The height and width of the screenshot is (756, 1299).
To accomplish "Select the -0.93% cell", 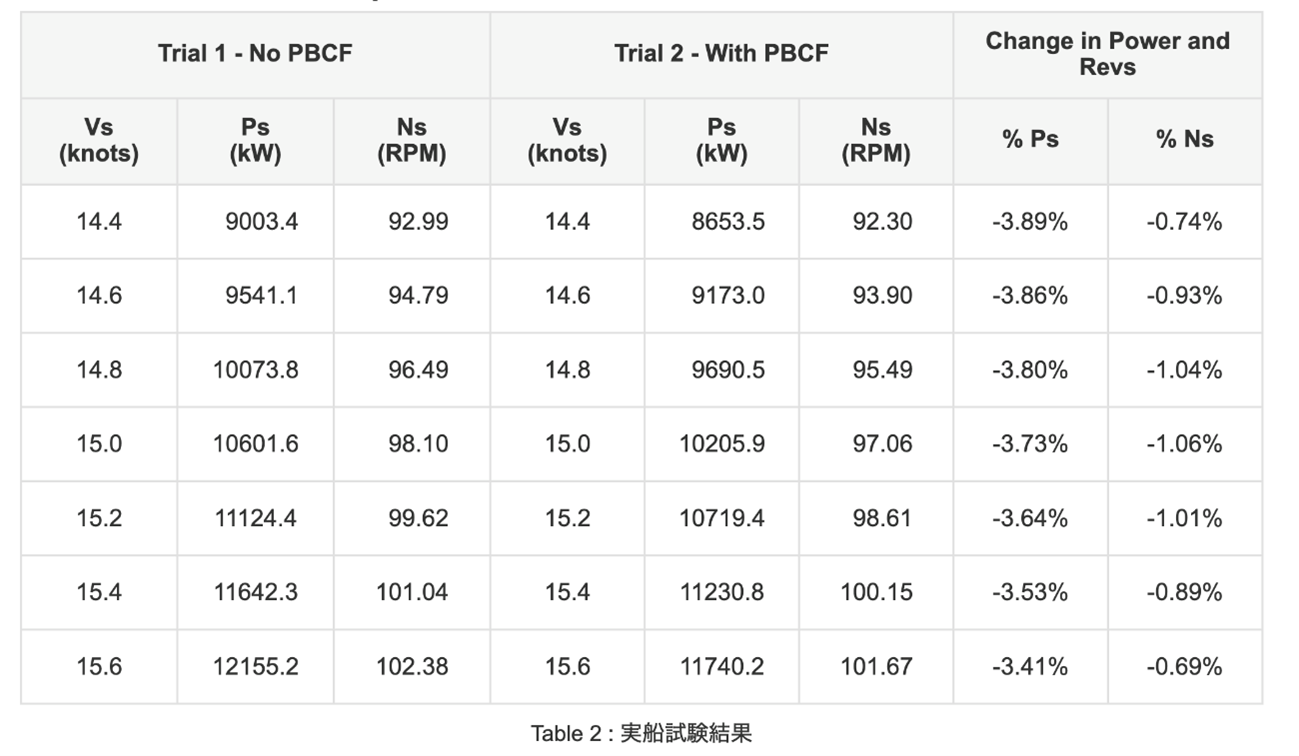I will point(1184,296).
